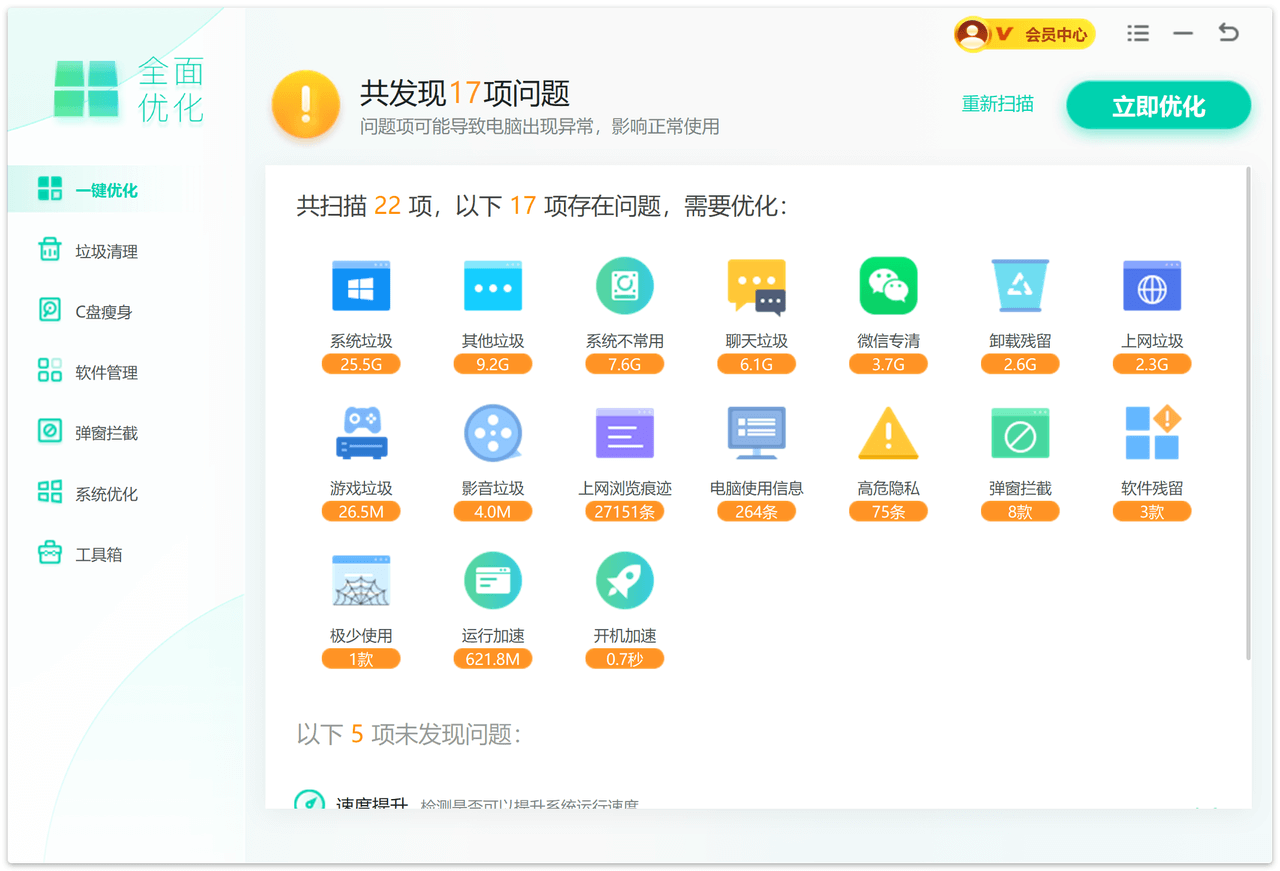Click the 共发现17项问题 heading

tap(465, 93)
